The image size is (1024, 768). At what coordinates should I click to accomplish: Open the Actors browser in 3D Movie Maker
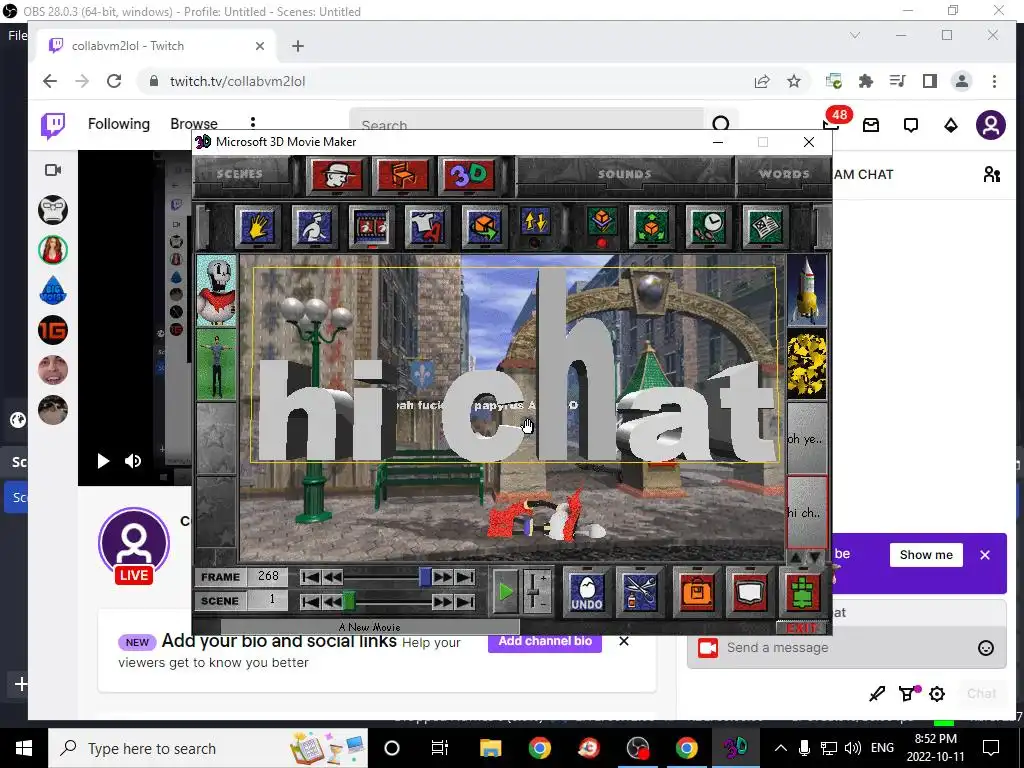click(x=336, y=175)
